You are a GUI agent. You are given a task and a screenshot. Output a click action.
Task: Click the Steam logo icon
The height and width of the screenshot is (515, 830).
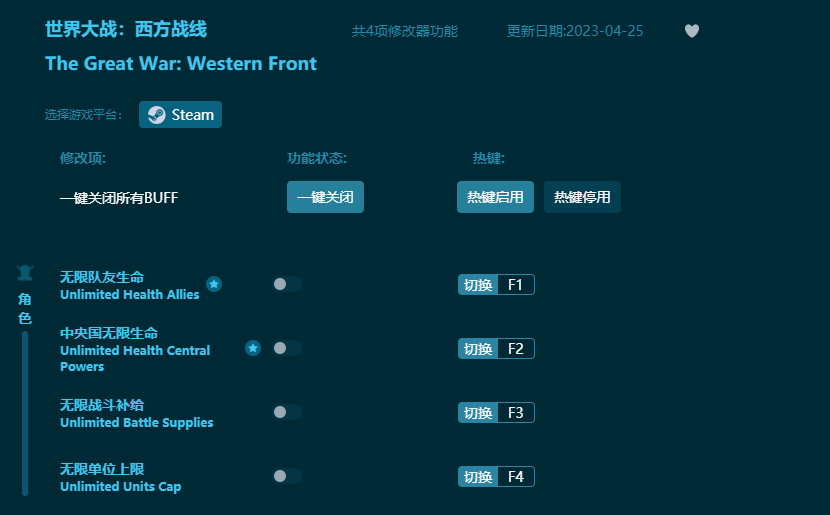point(156,115)
